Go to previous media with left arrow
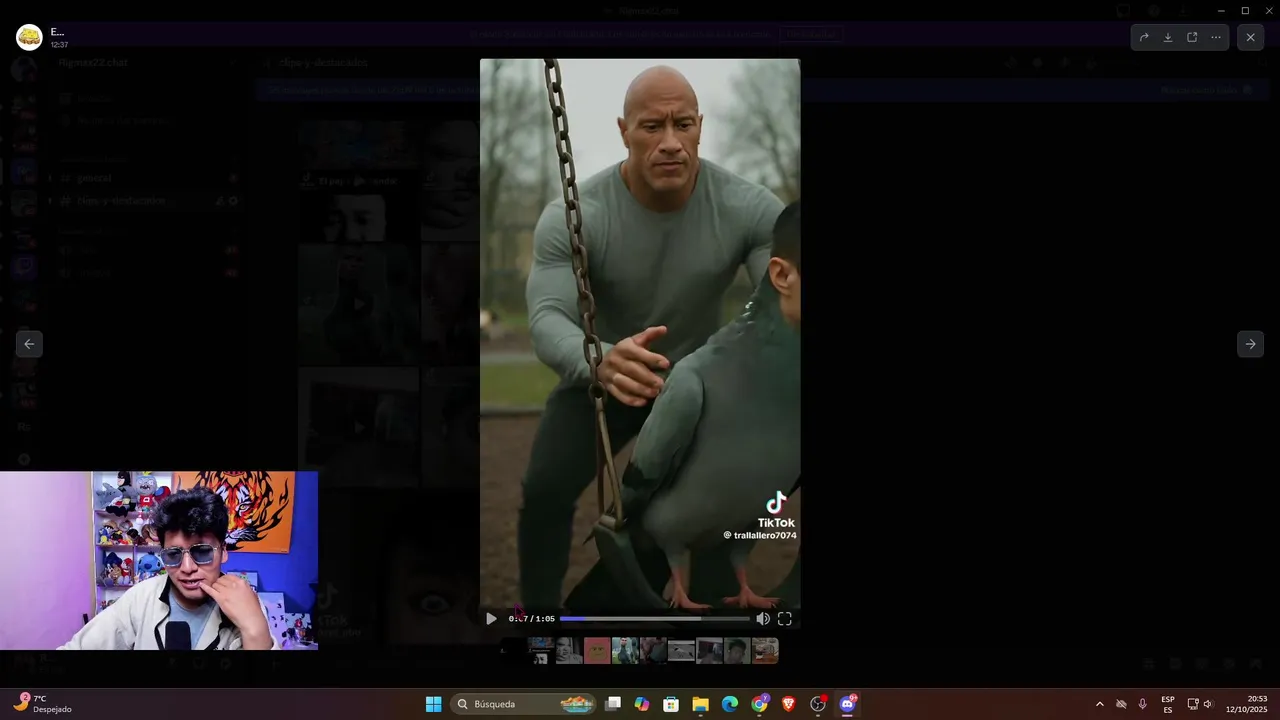 pyautogui.click(x=29, y=344)
